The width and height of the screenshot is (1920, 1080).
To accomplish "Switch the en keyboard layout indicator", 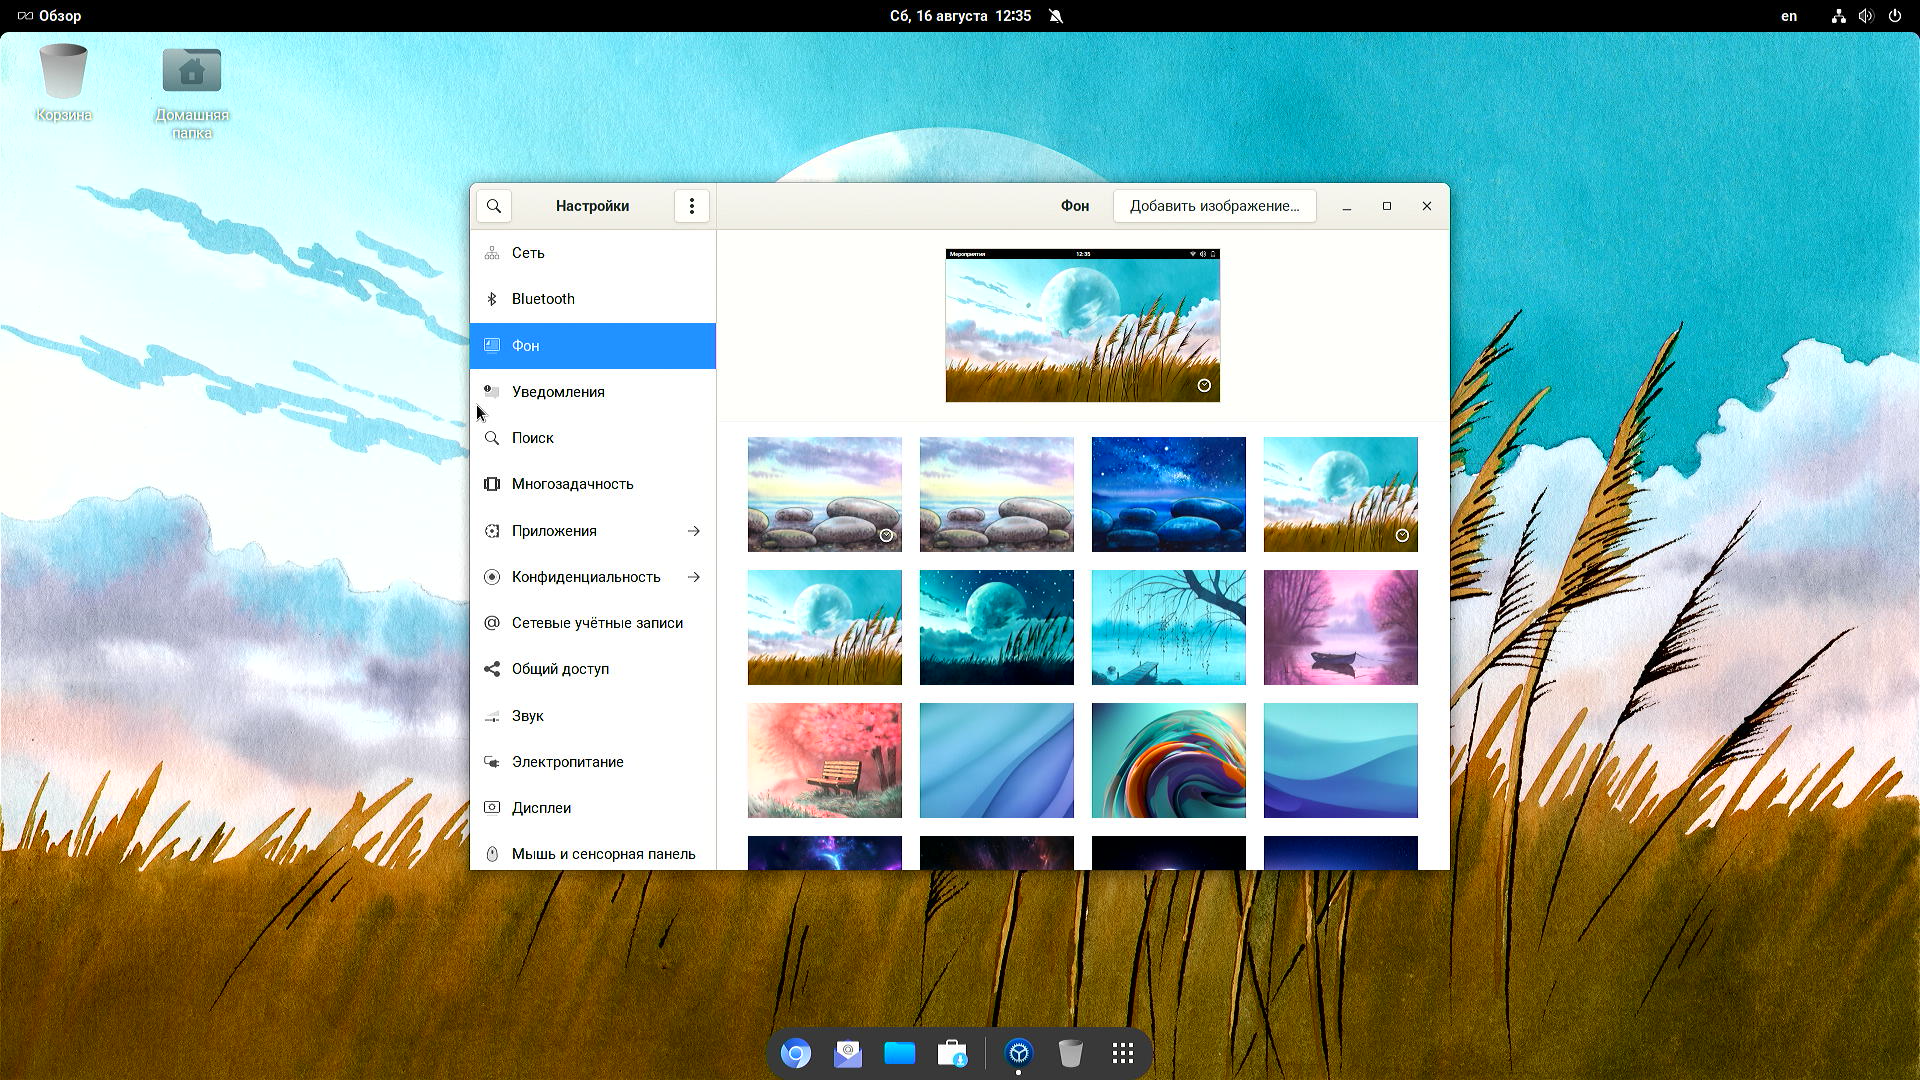I will pos(1788,16).
